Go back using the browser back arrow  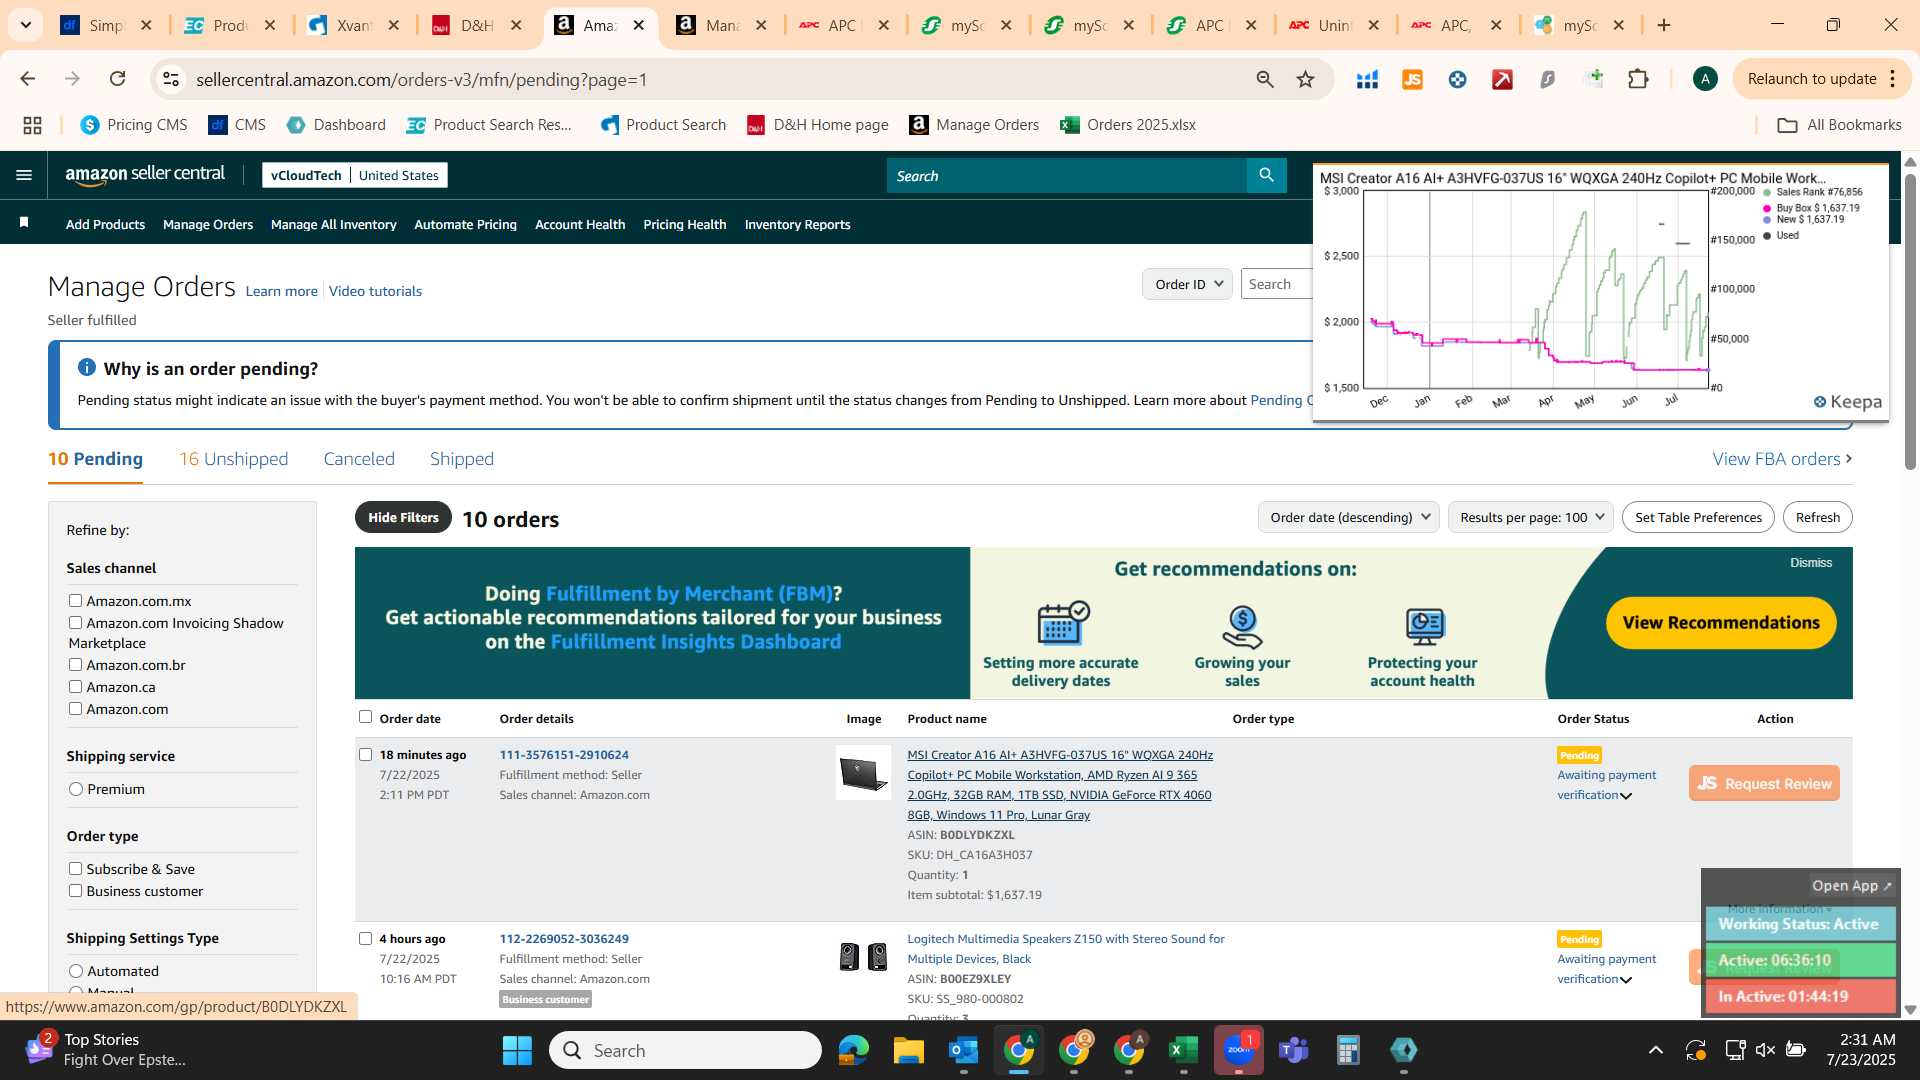coord(28,79)
